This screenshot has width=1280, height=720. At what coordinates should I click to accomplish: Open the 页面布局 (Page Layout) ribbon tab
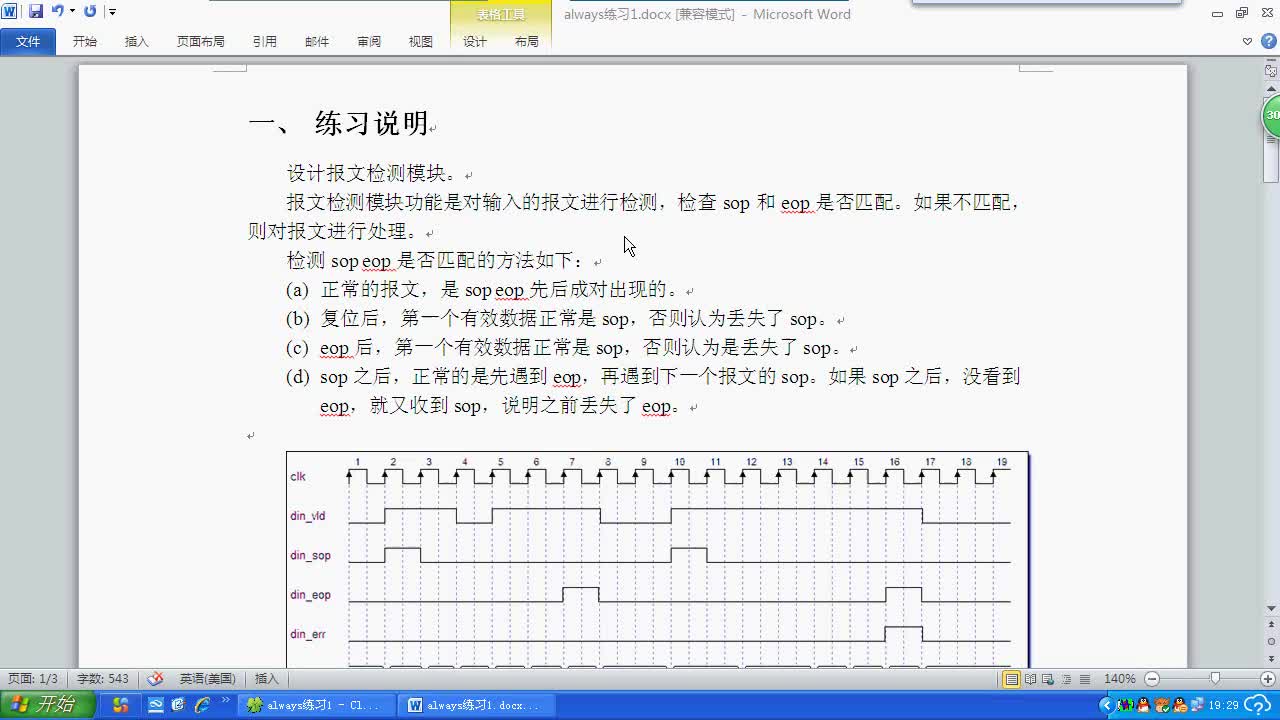pos(200,41)
